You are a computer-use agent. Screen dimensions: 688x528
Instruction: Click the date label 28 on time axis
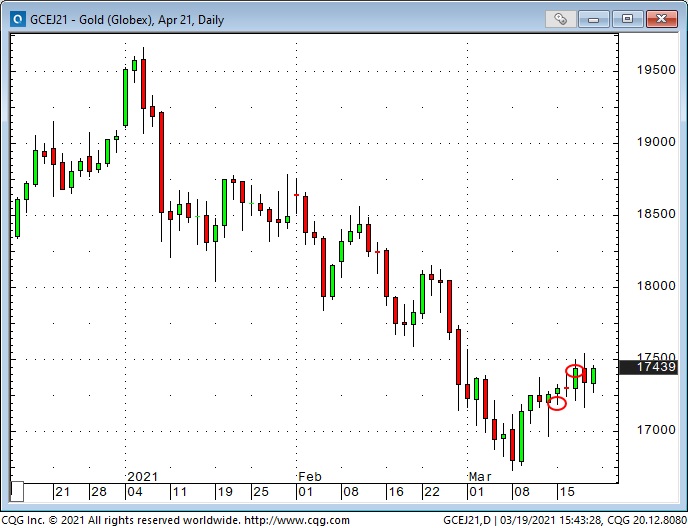coord(99,492)
